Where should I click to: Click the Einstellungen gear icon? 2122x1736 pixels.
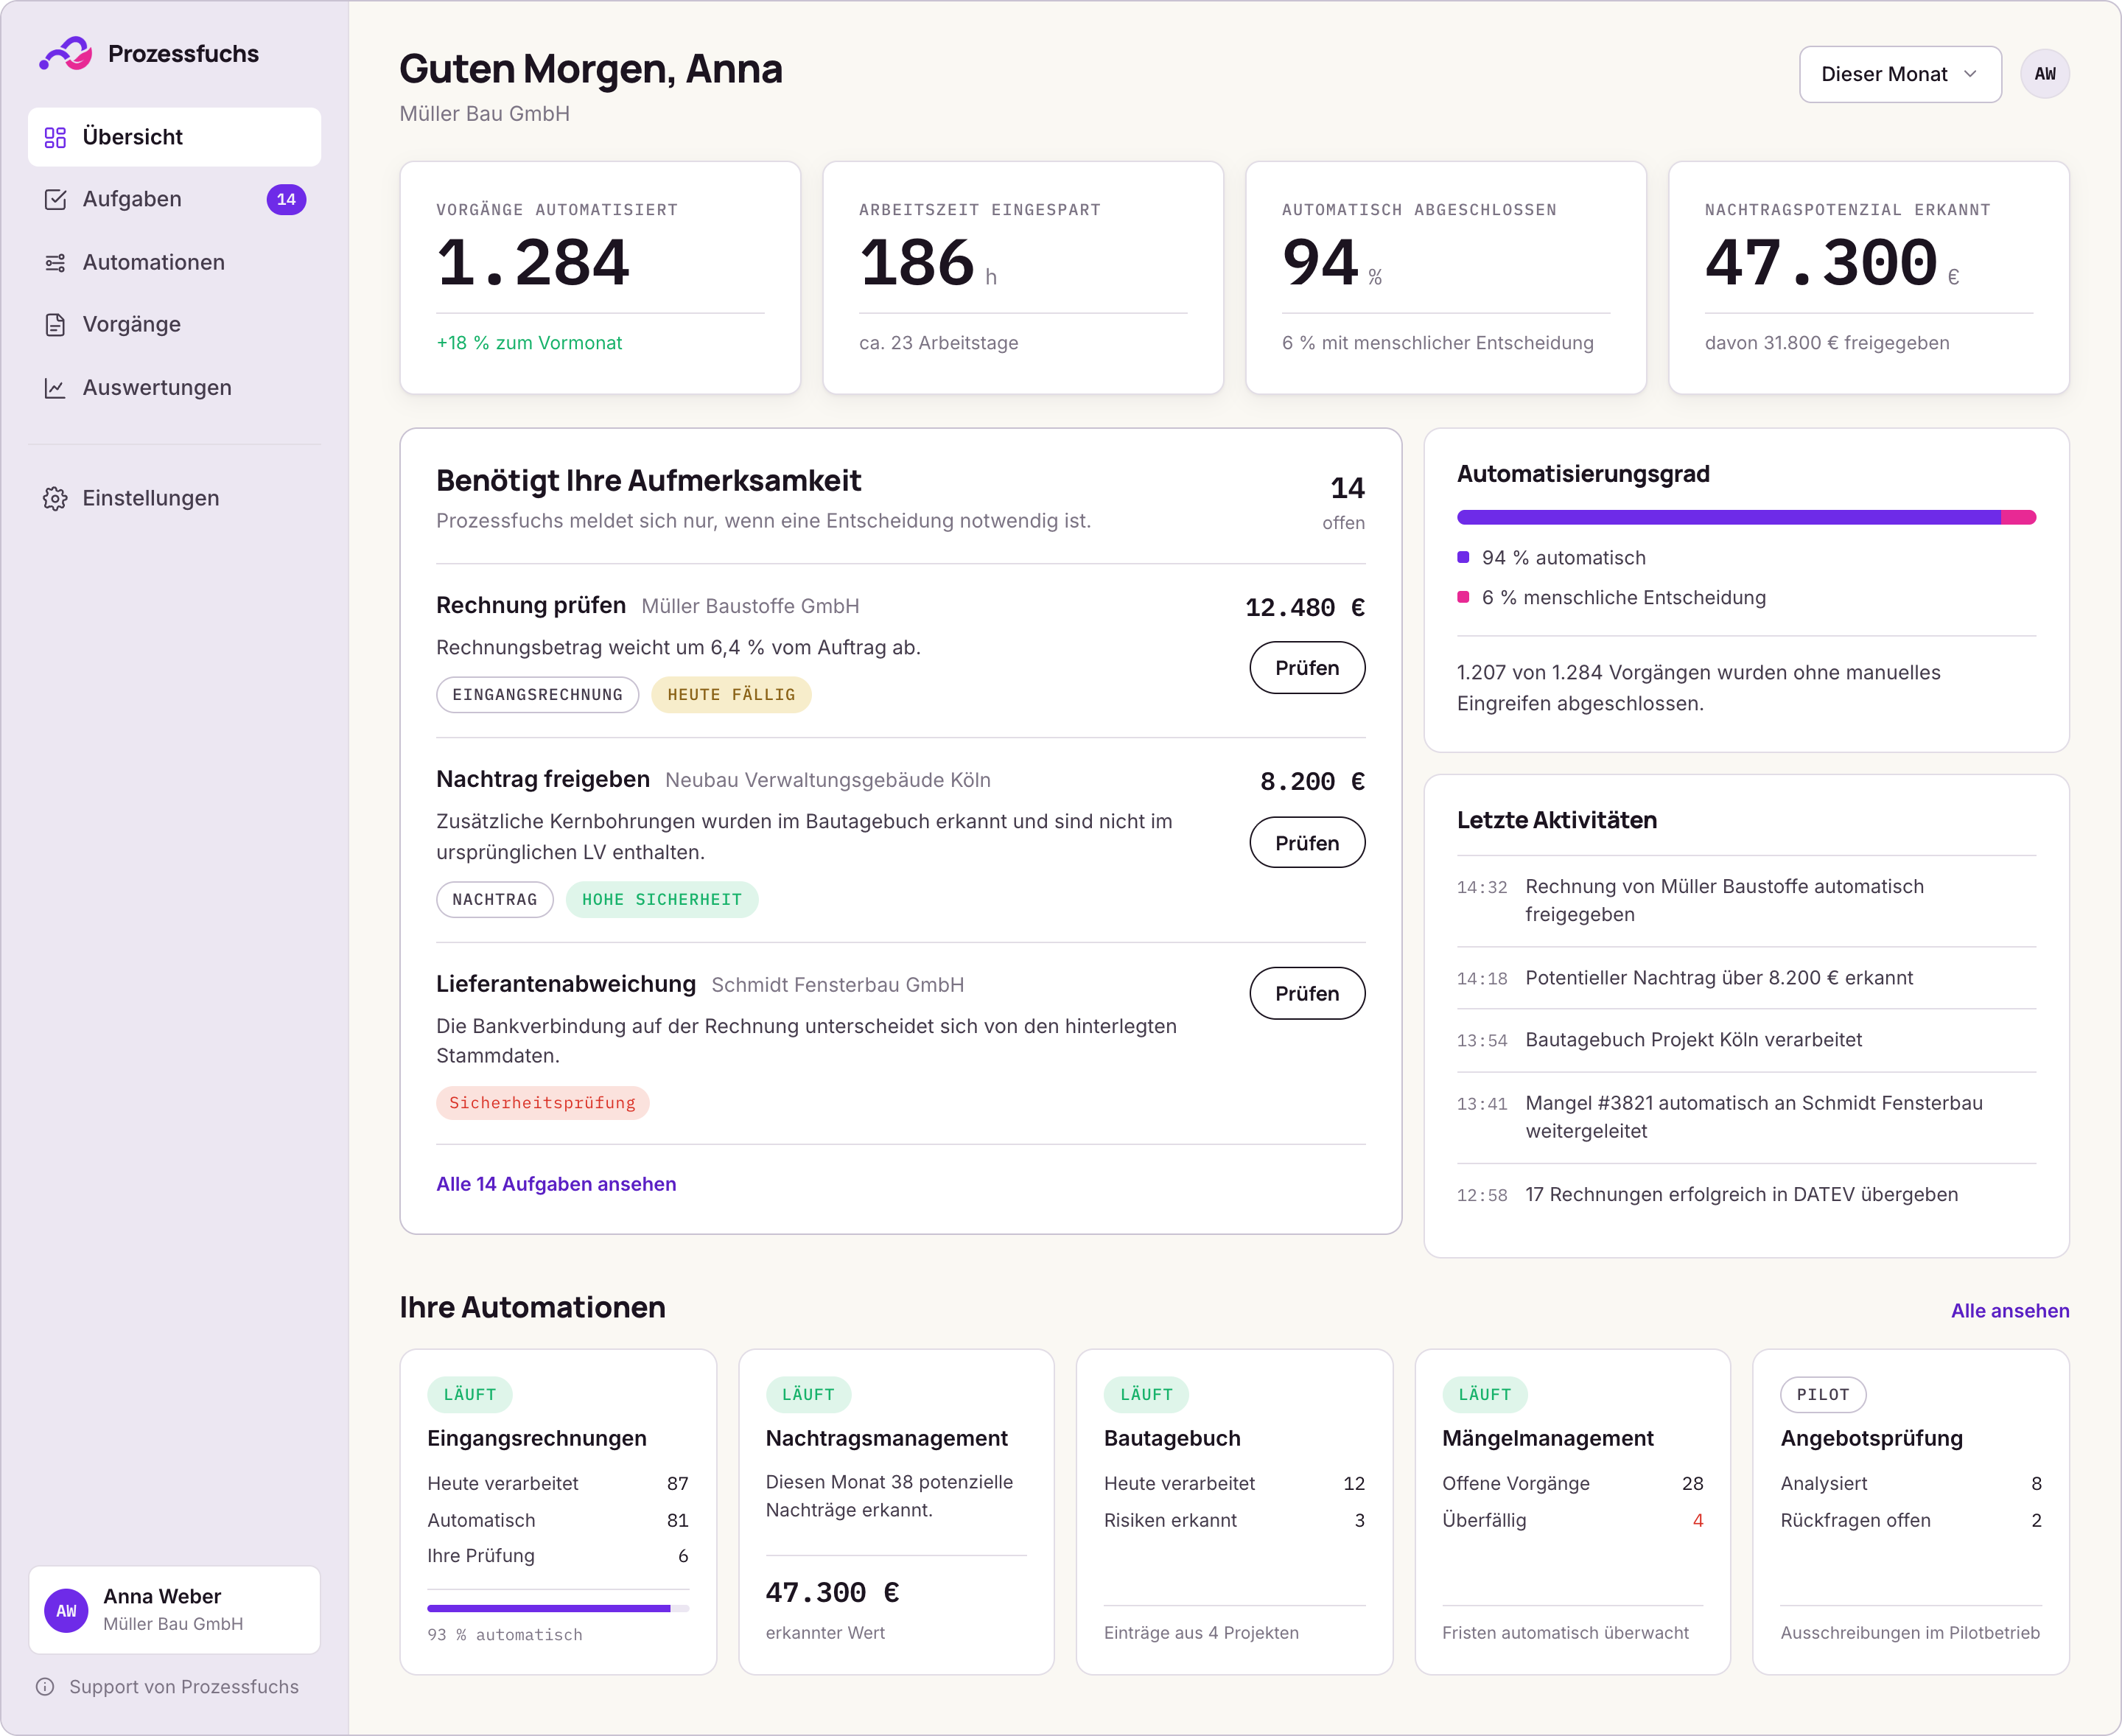(x=55, y=498)
